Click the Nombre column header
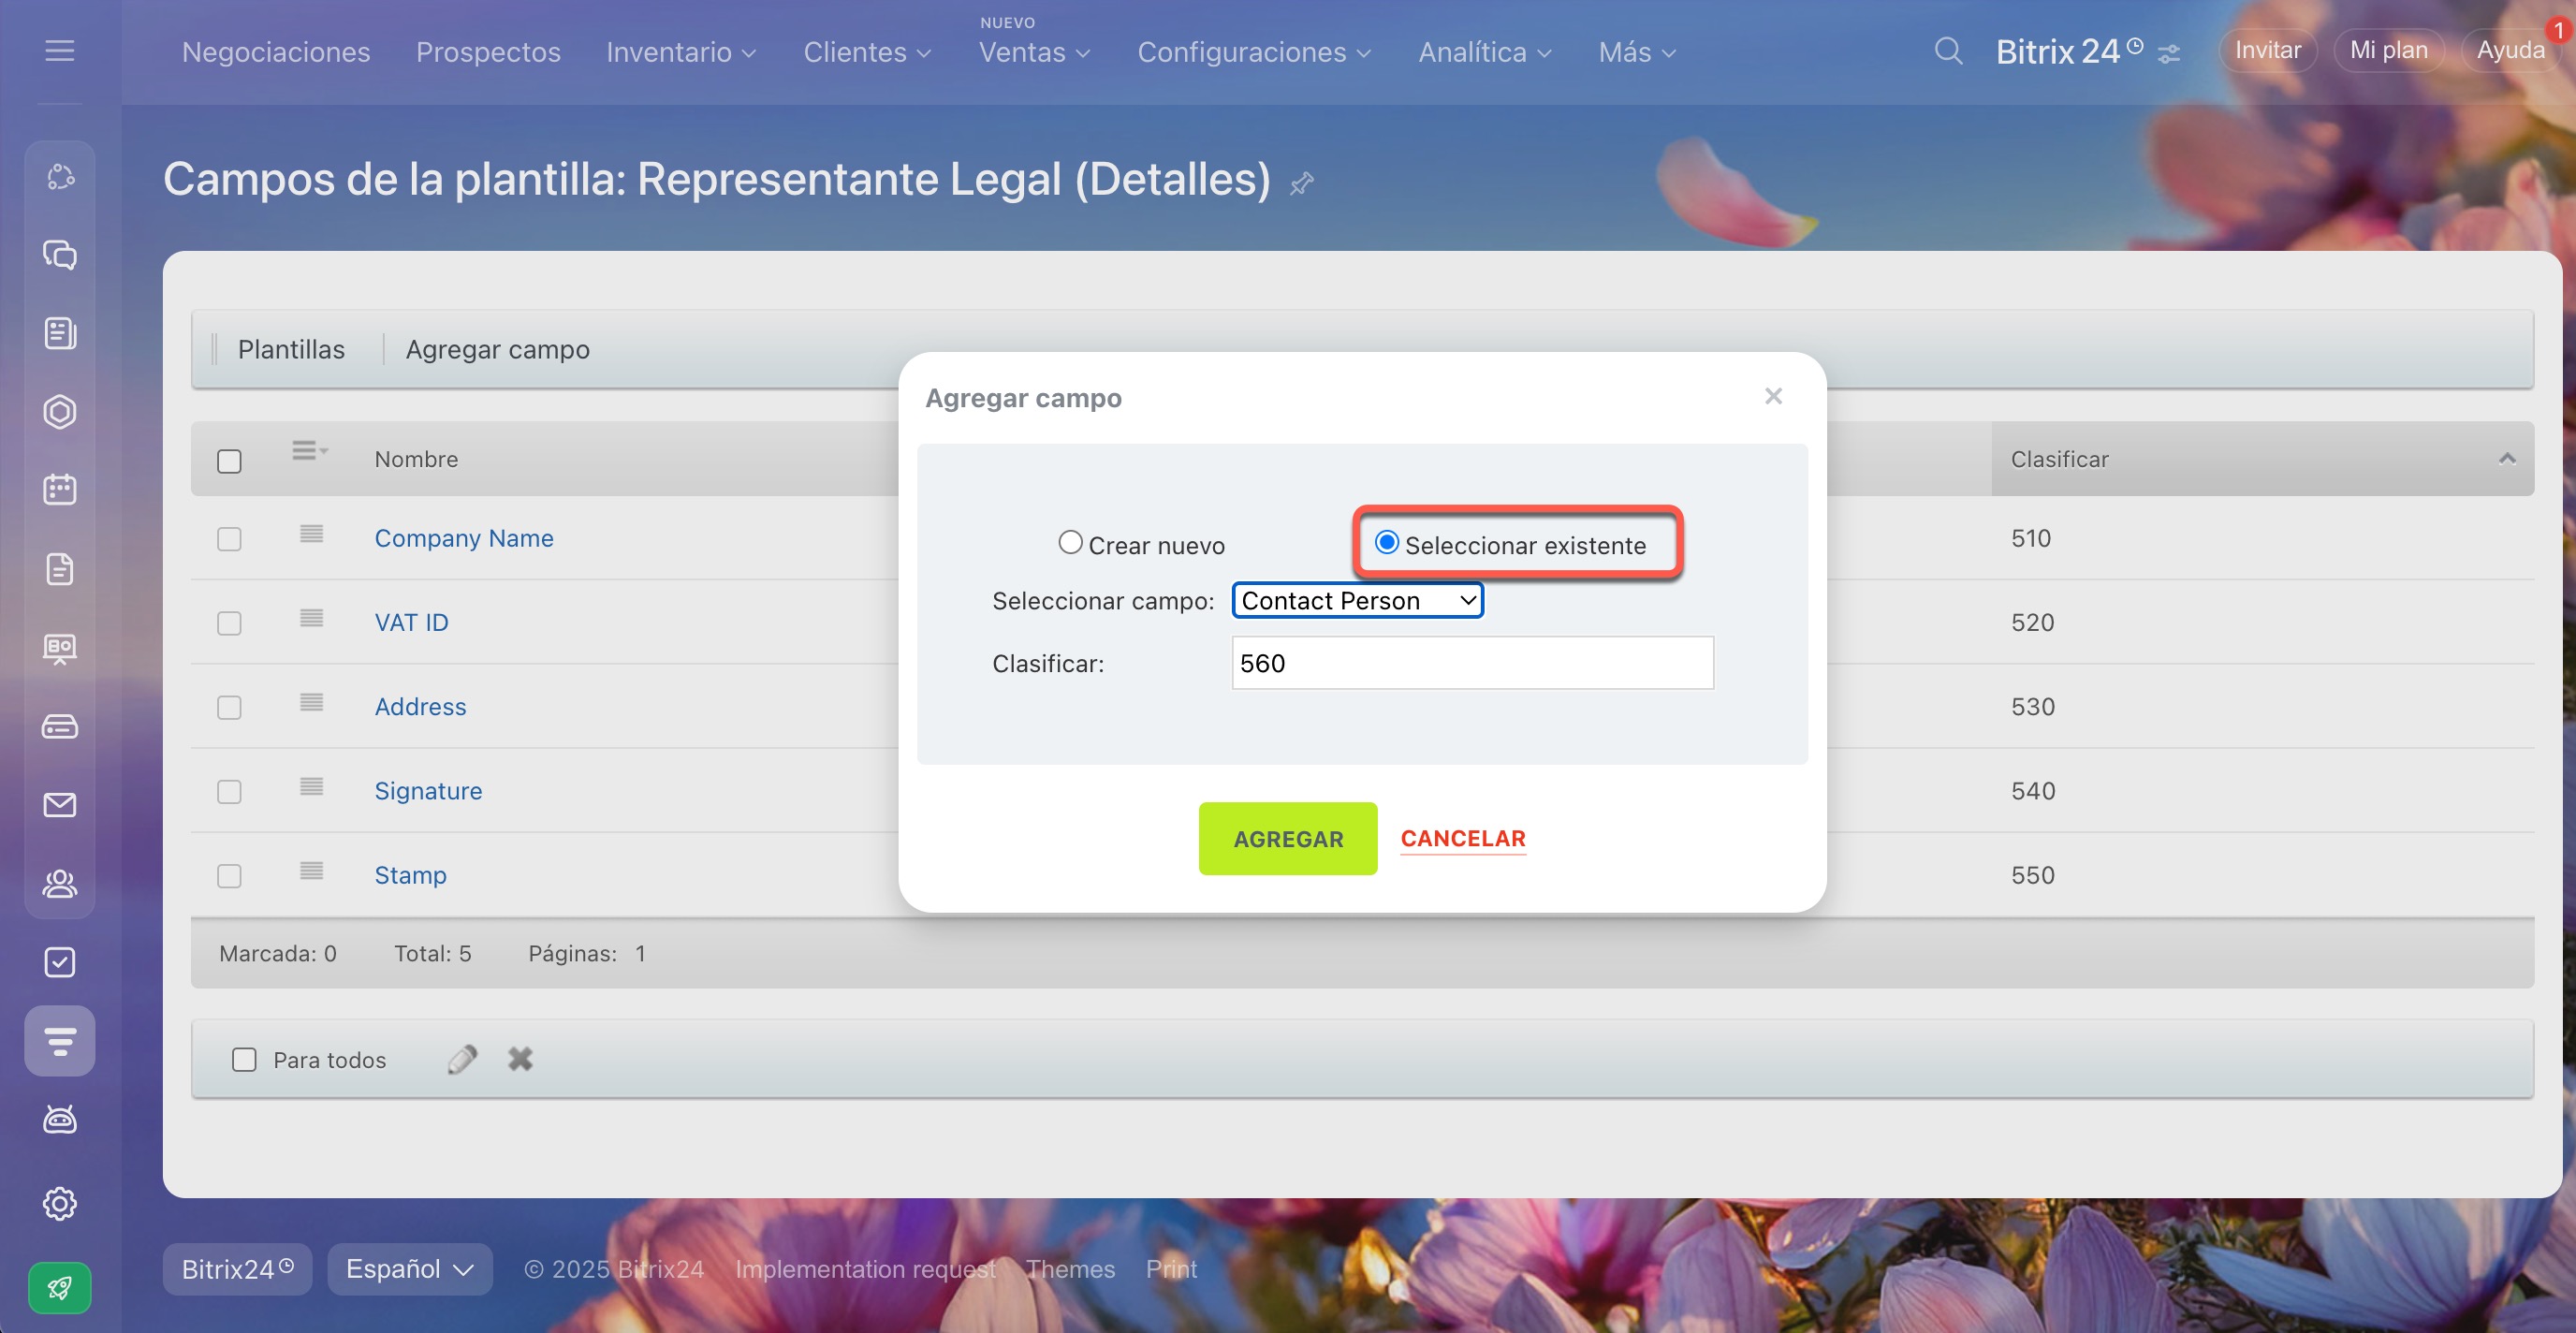2576x1333 pixels. click(x=416, y=459)
